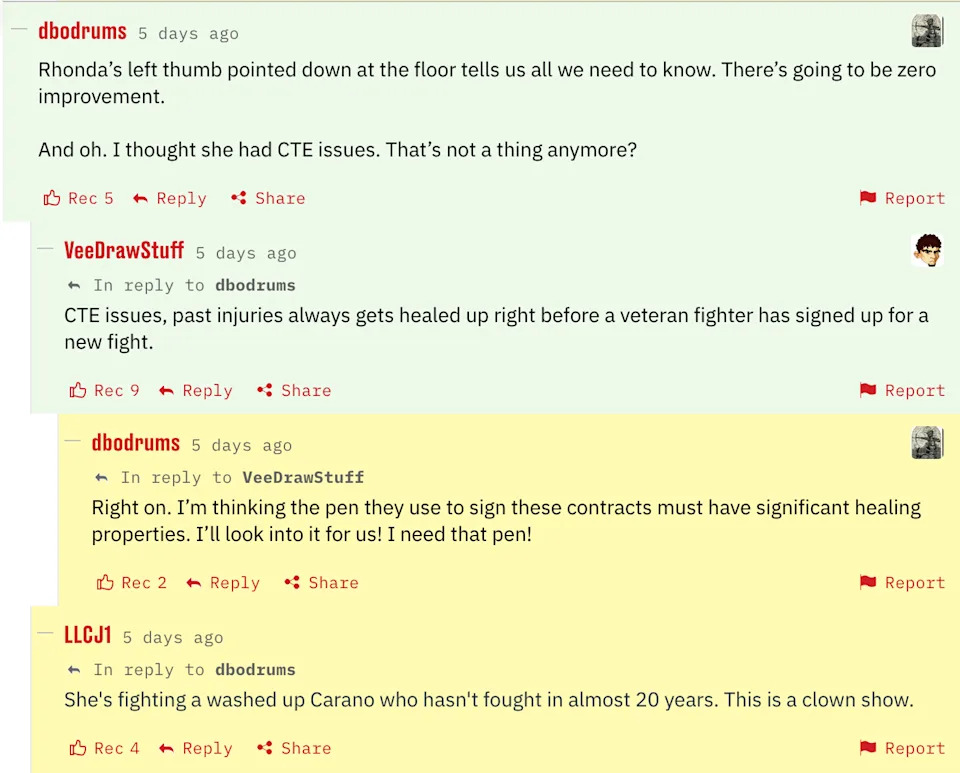Click dbodrums' avatar on top comment
The height and width of the screenshot is (773, 960).
928,31
